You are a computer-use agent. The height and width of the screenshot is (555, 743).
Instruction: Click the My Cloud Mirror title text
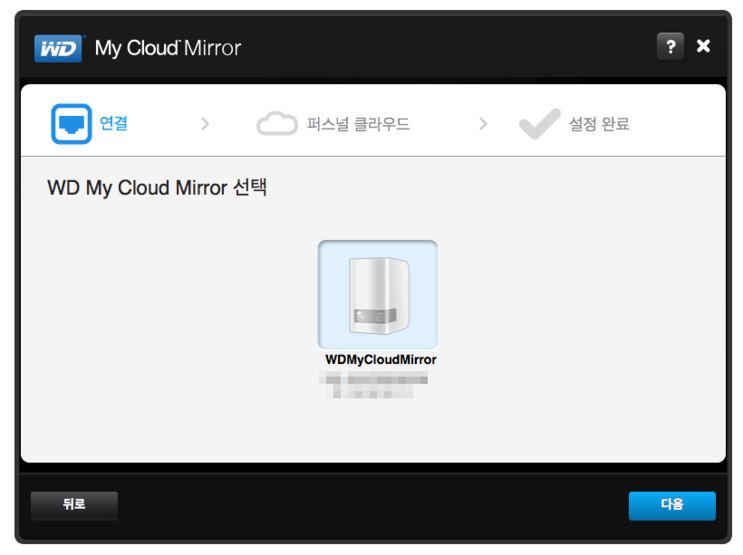click(168, 48)
